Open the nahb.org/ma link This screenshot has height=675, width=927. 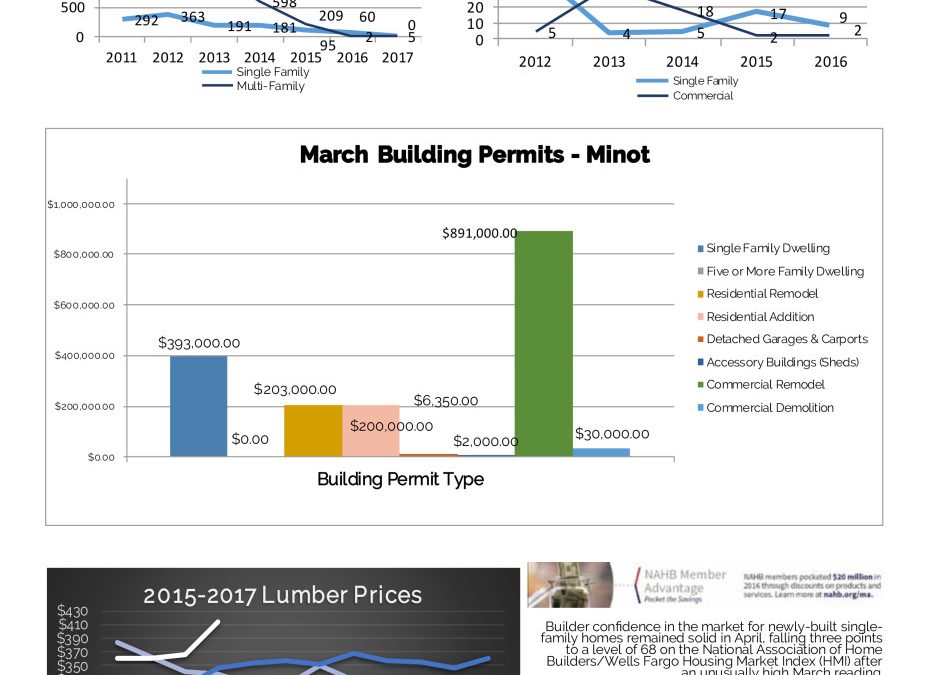tap(848, 595)
